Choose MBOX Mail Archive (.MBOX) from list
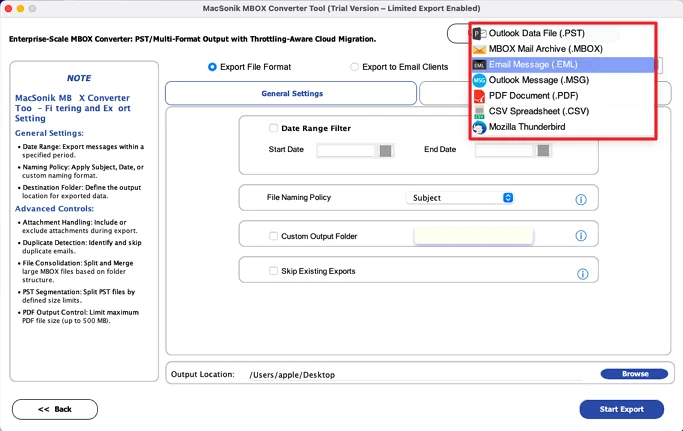This screenshot has height=431, width=683. 563,49
